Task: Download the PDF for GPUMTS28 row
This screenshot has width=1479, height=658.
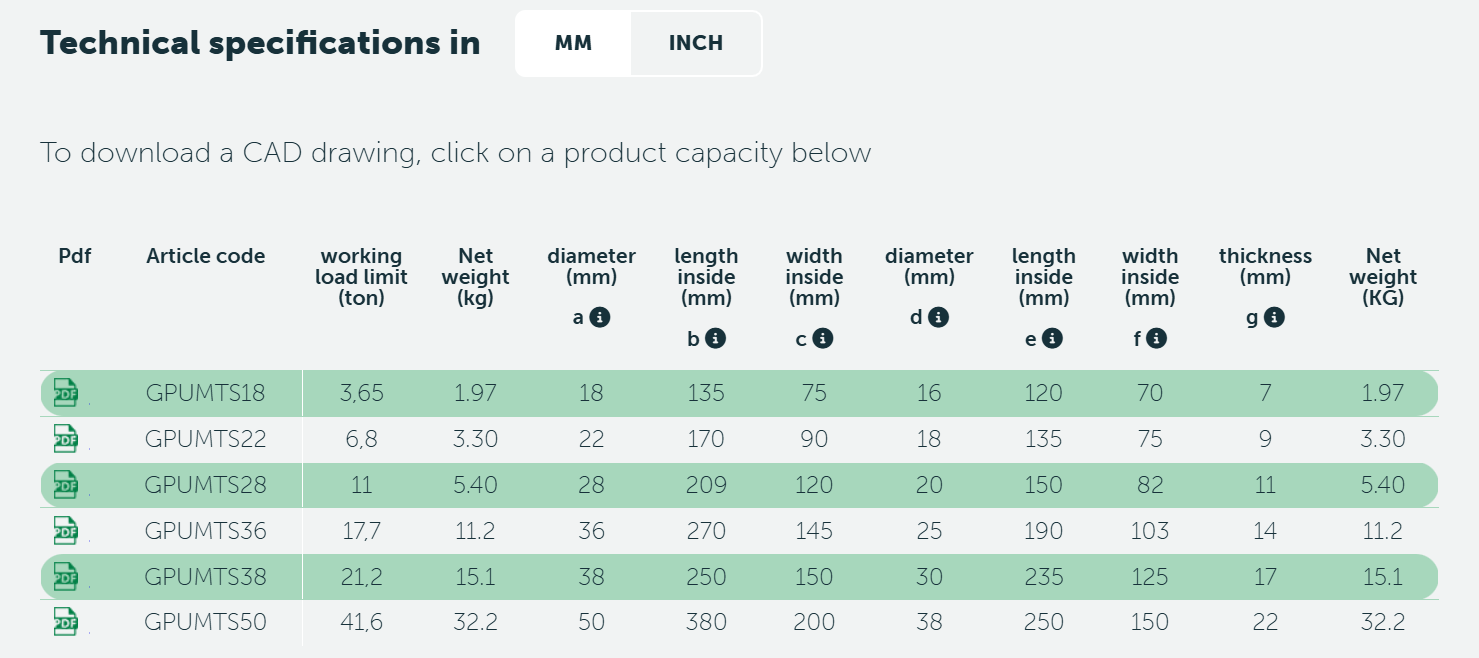Action: (65, 484)
